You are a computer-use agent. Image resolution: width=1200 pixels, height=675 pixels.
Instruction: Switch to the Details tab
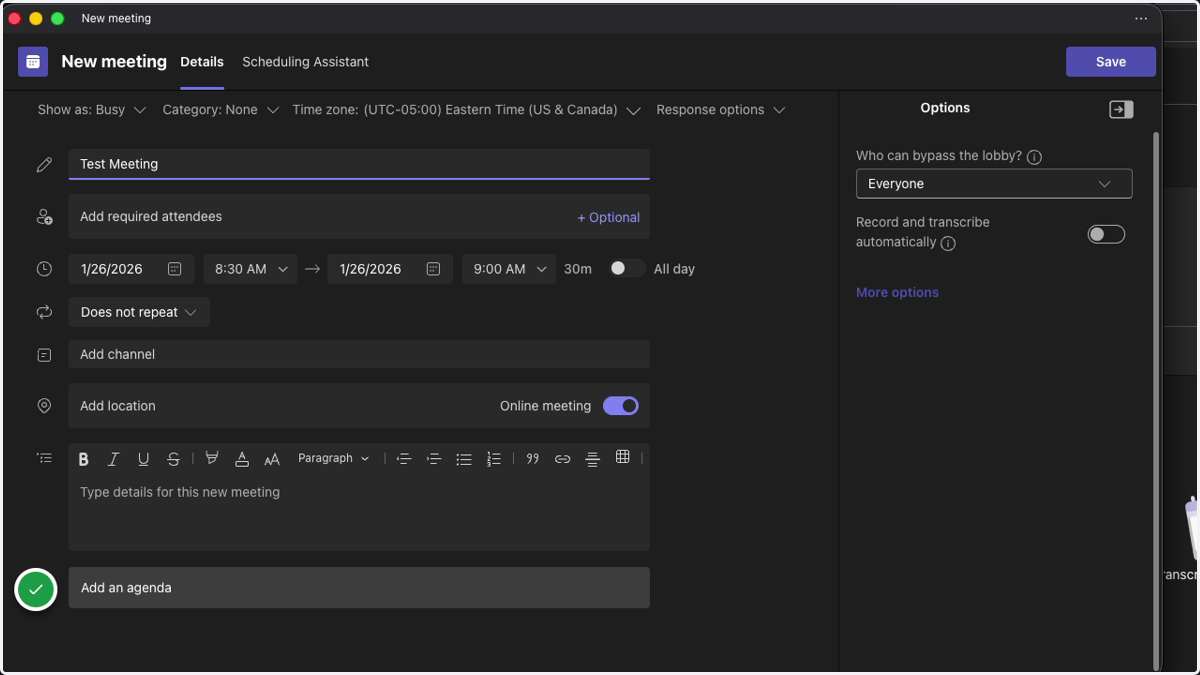202,62
